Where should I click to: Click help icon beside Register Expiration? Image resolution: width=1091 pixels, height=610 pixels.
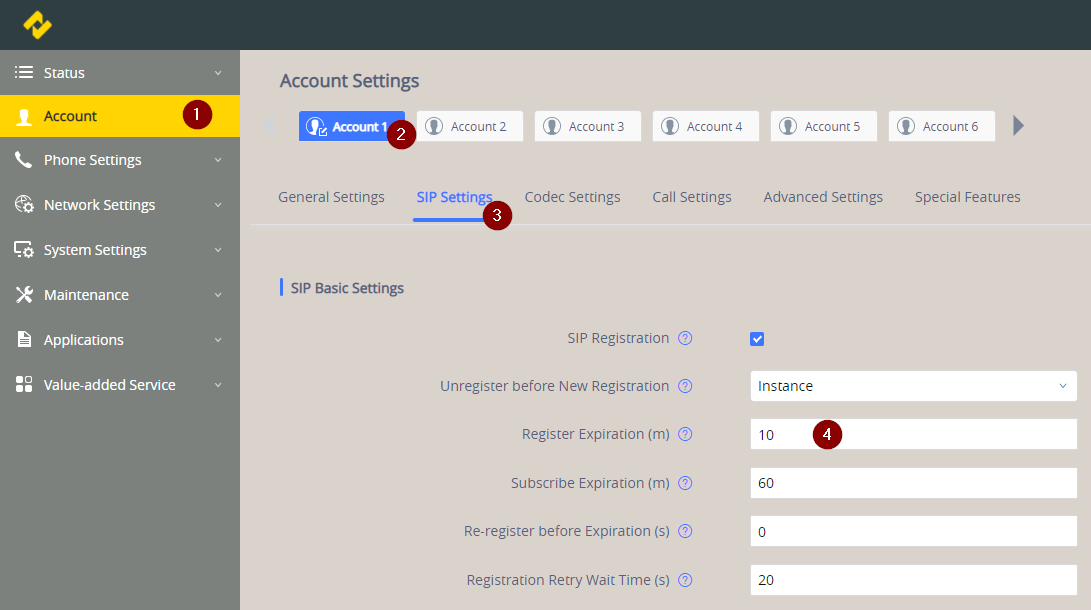click(x=685, y=435)
